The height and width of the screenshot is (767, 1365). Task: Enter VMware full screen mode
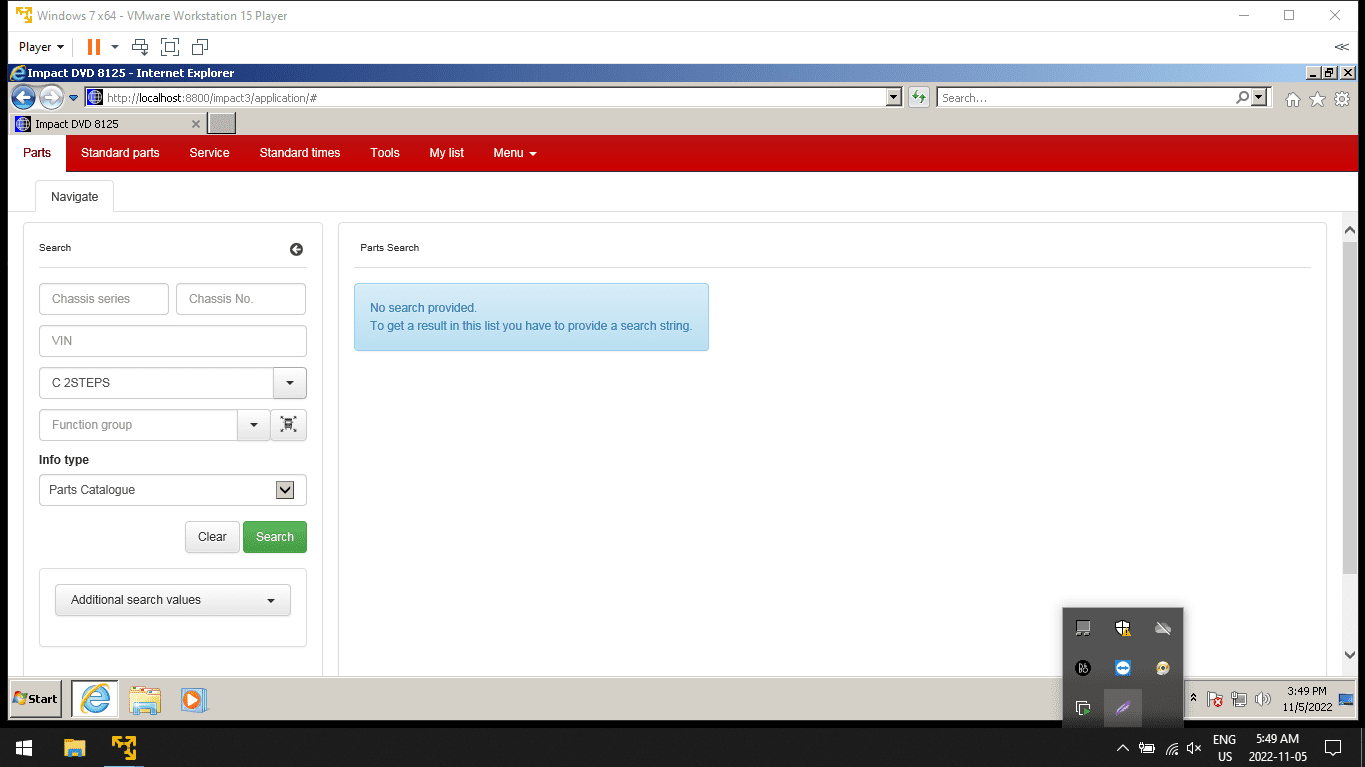[x=170, y=47]
